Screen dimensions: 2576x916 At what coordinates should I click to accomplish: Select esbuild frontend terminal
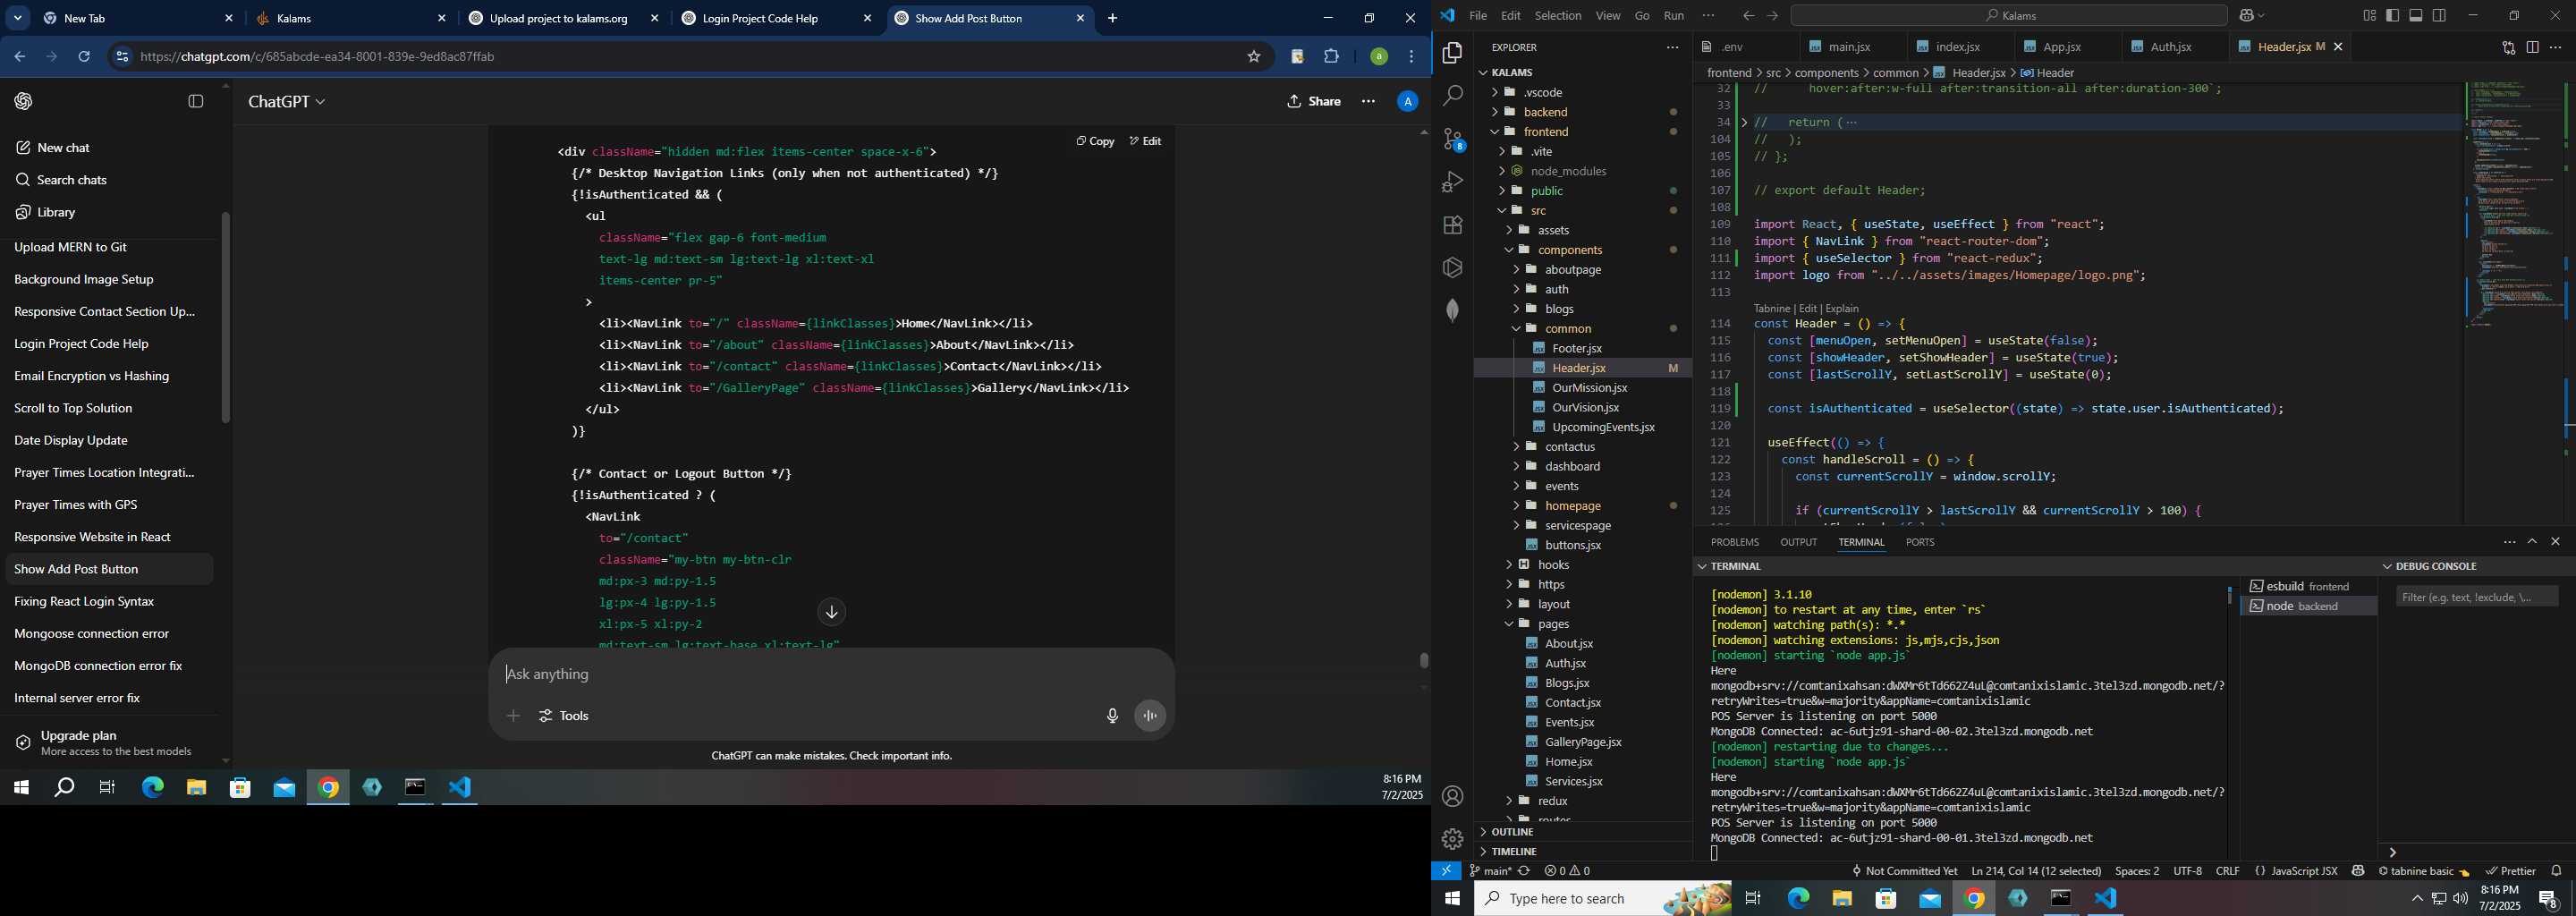tap(2308, 586)
